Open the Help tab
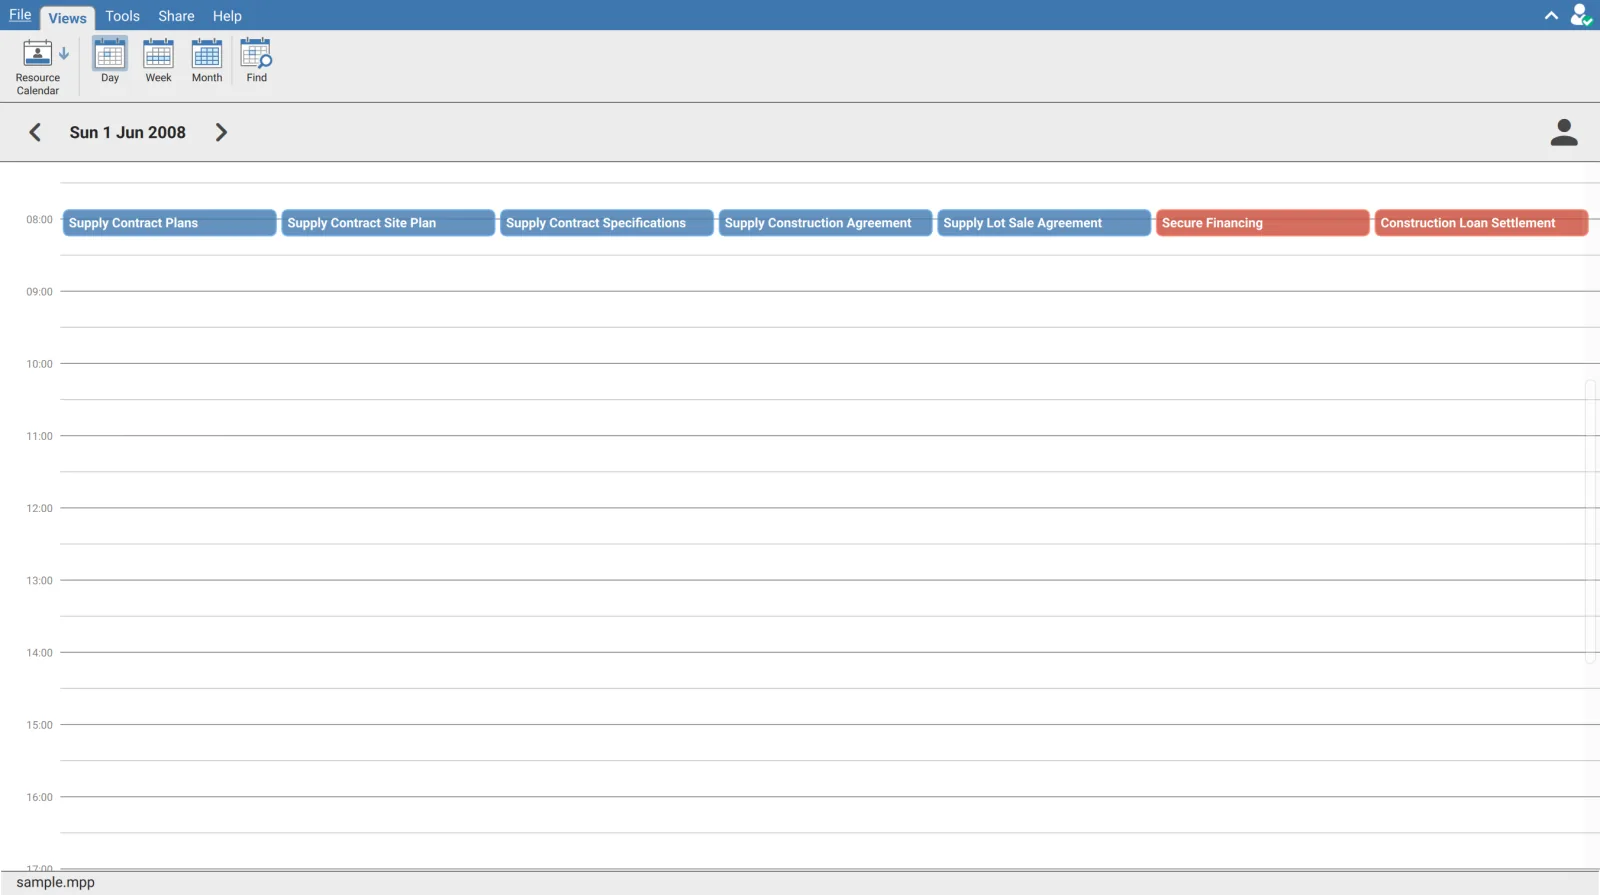This screenshot has height=895, width=1600. pos(227,16)
